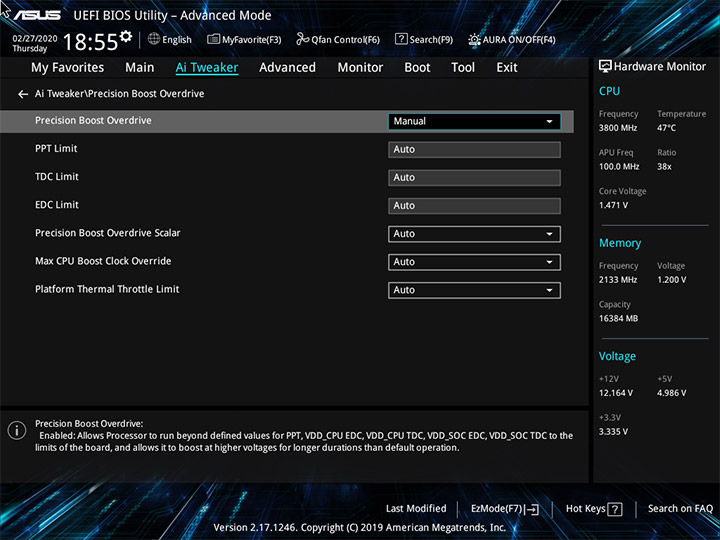Open MyFavorite(F3) folder icon
Screen dimensions: 720x540
pyautogui.click(x=214, y=39)
